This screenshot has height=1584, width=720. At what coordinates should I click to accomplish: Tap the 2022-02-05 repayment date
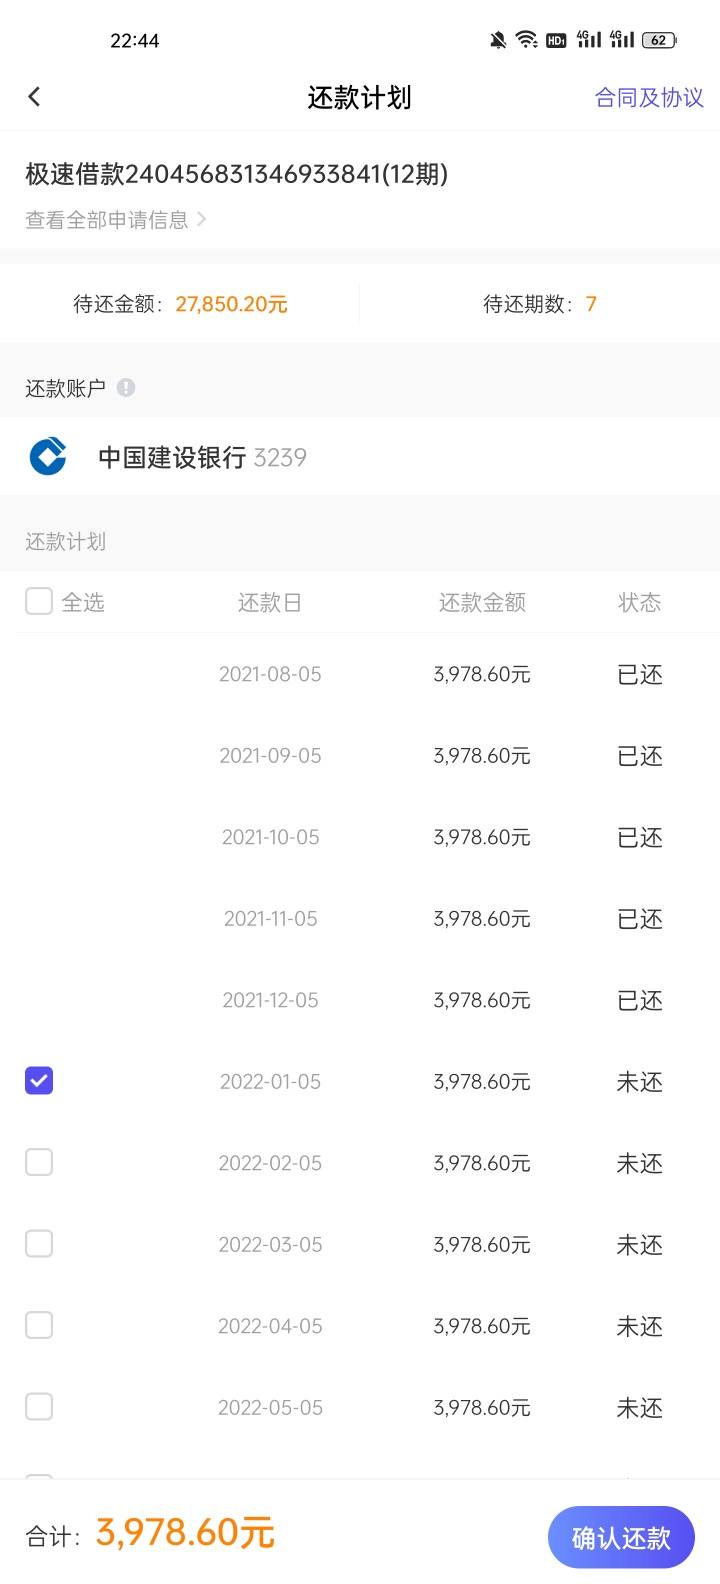(270, 1163)
